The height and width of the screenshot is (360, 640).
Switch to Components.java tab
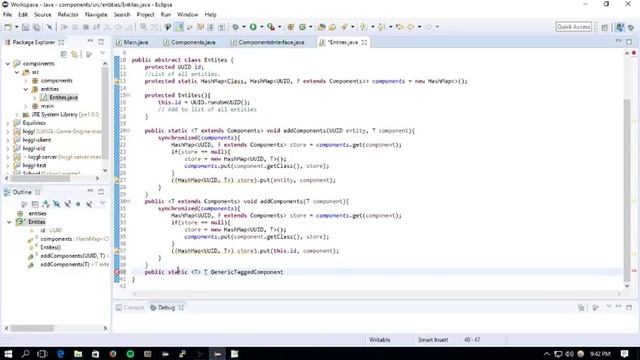point(189,42)
